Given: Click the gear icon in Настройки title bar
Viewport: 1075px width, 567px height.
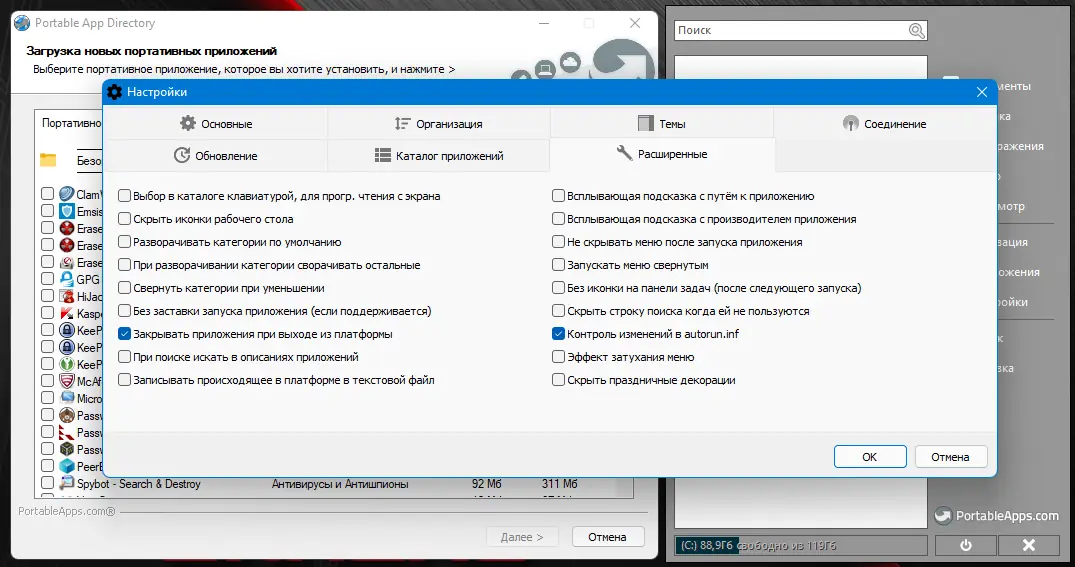Looking at the screenshot, I should (114, 92).
